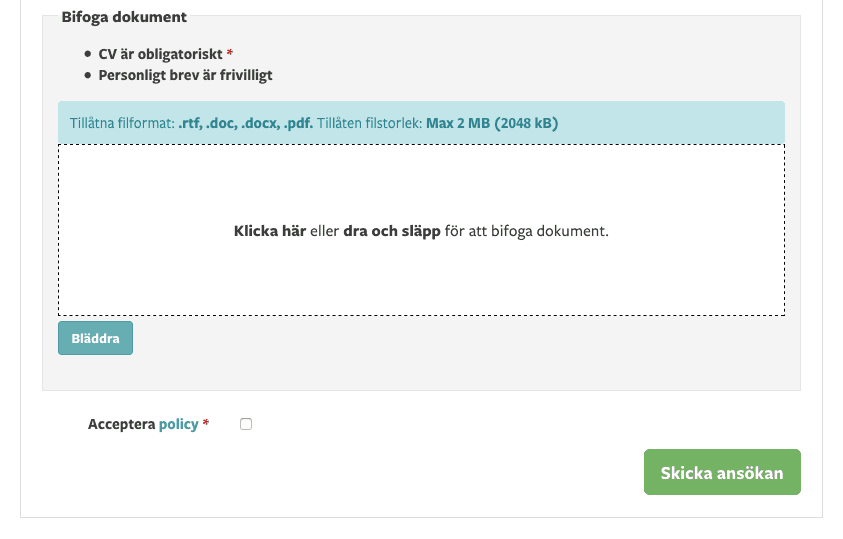The image size is (843, 539).
Task: Select the 'Bifoga dokument' section heading
Action: click(124, 17)
